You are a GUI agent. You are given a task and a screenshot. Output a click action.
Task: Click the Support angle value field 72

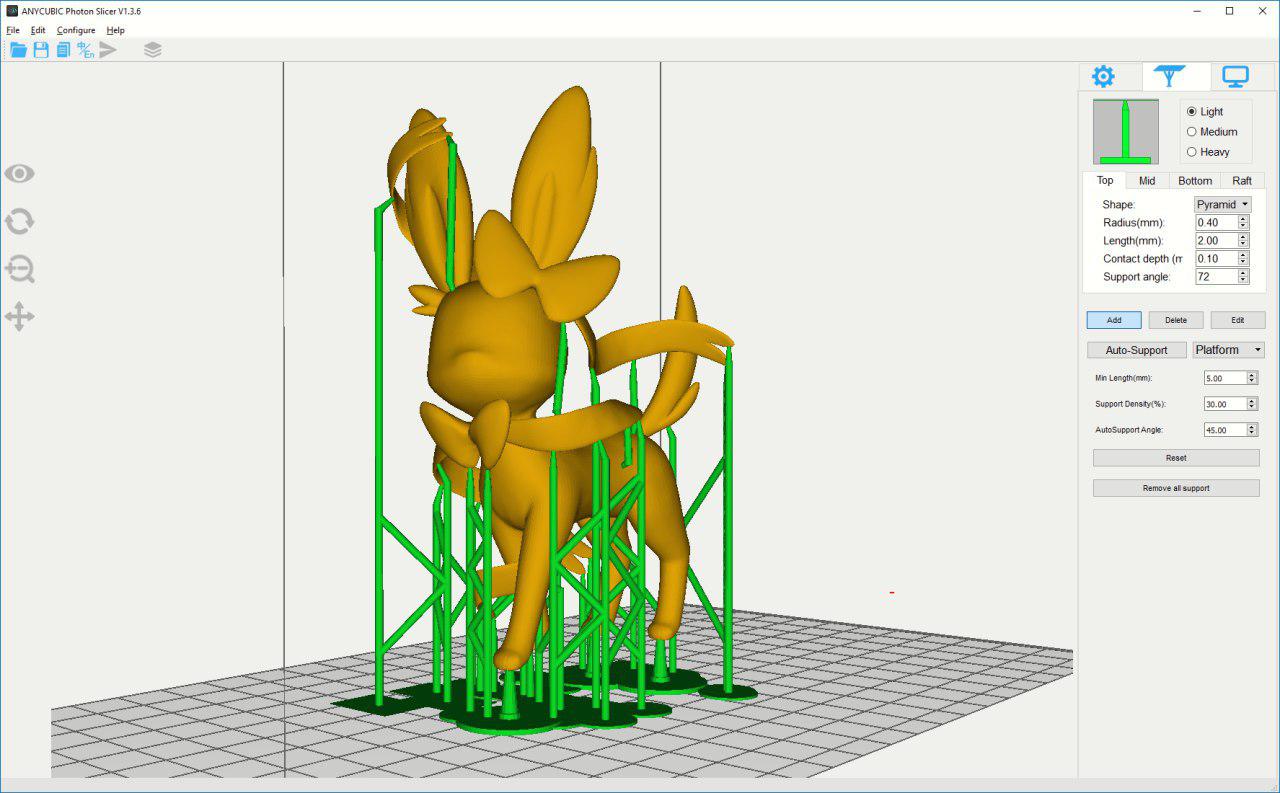coord(1217,276)
